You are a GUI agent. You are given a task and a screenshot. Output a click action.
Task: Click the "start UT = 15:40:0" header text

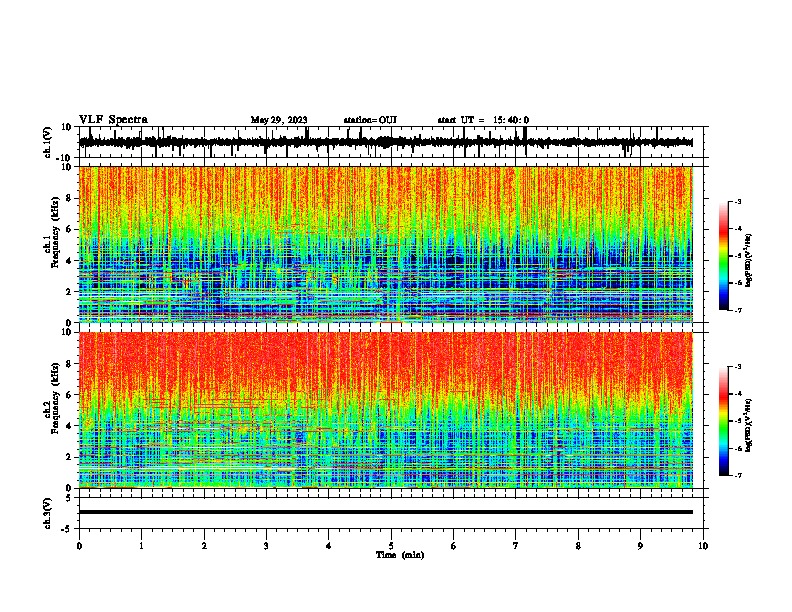click(x=483, y=120)
